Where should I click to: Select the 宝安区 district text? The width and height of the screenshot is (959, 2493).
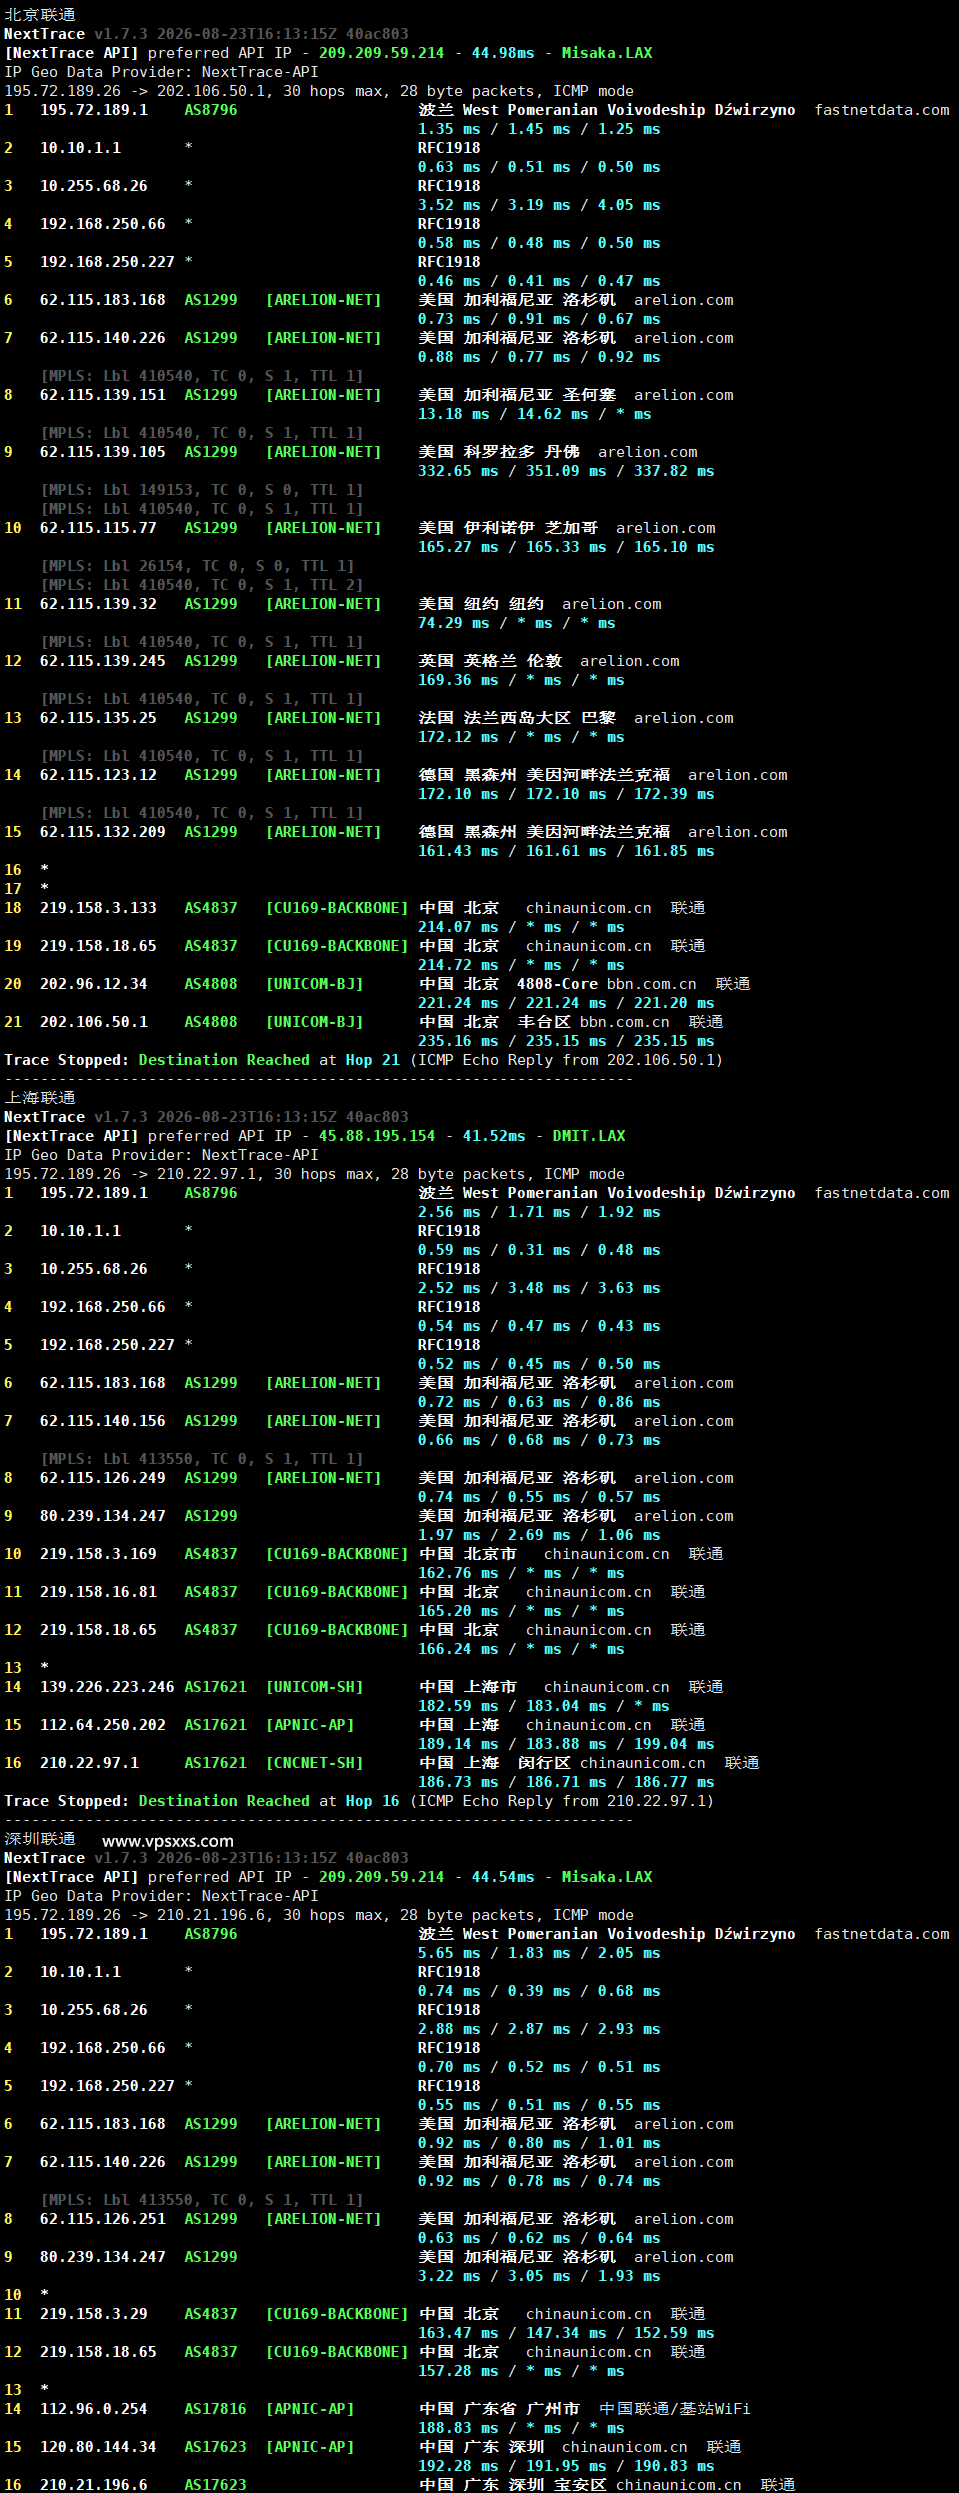coord(580,2485)
